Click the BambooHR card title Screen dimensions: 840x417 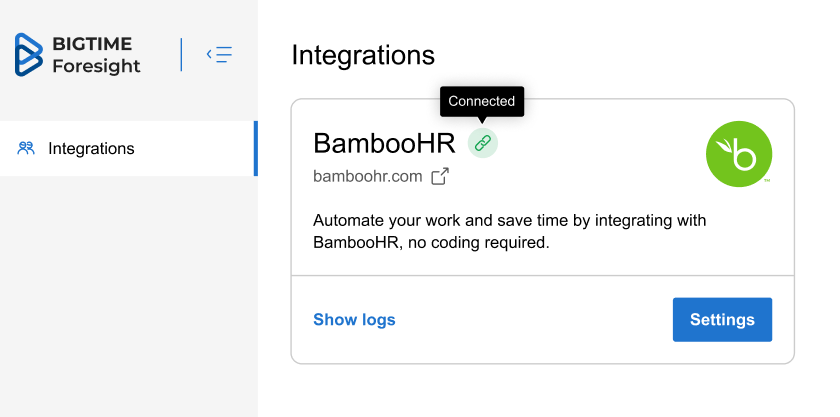click(x=384, y=143)
